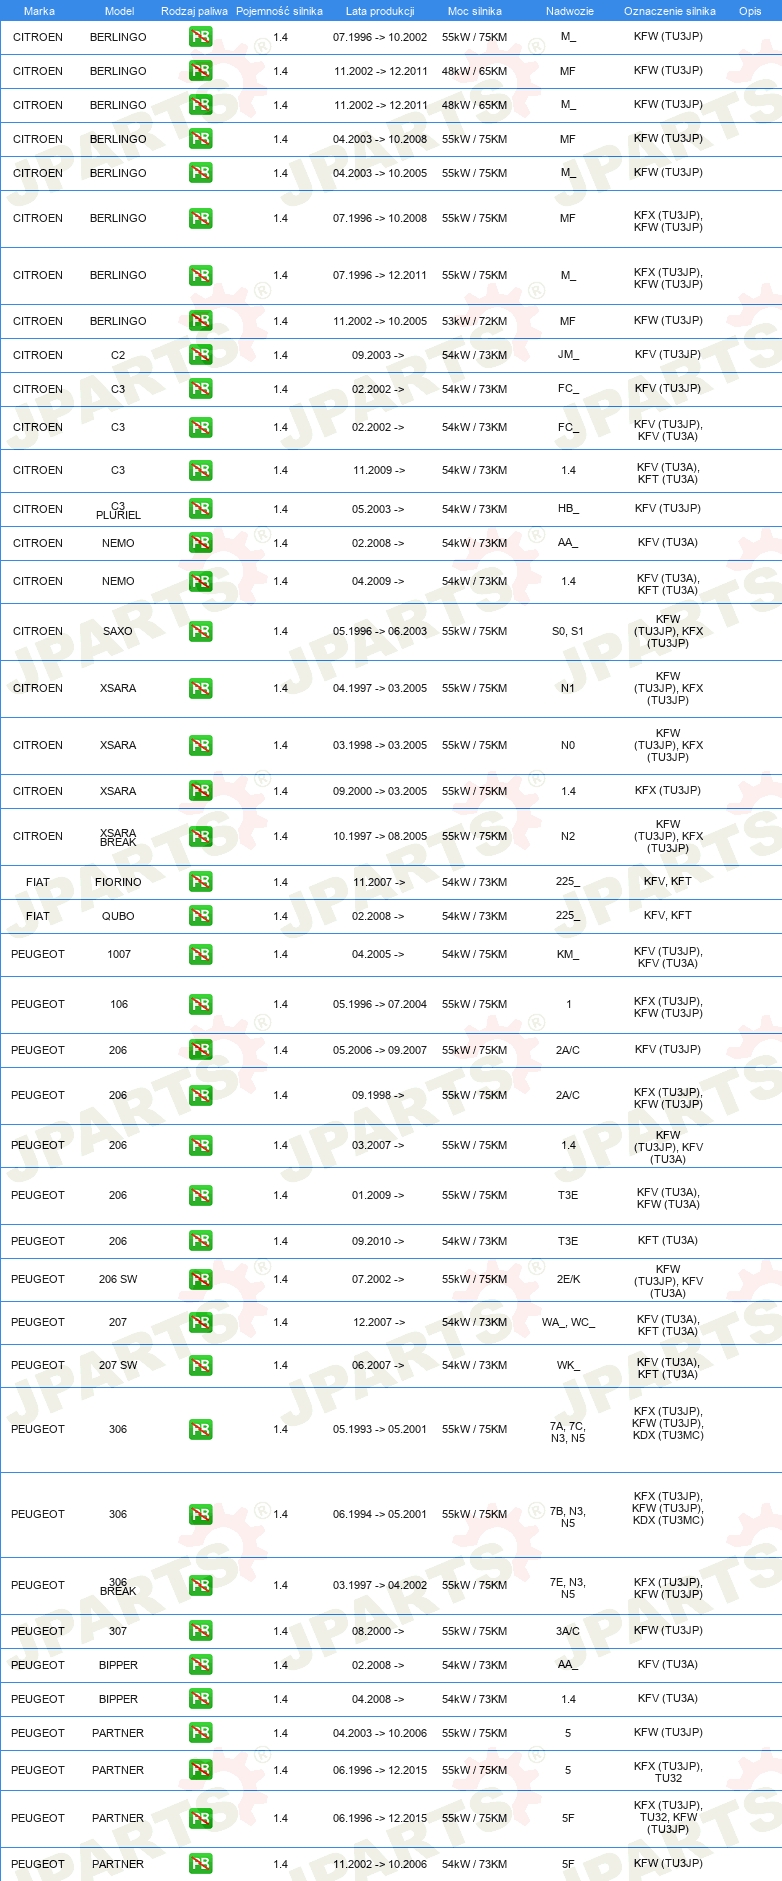This screenshot has width=782, height=1881.
Task: Select the 2E/K body code cell
Action: pyautogui.click(x=568, y=1280)
